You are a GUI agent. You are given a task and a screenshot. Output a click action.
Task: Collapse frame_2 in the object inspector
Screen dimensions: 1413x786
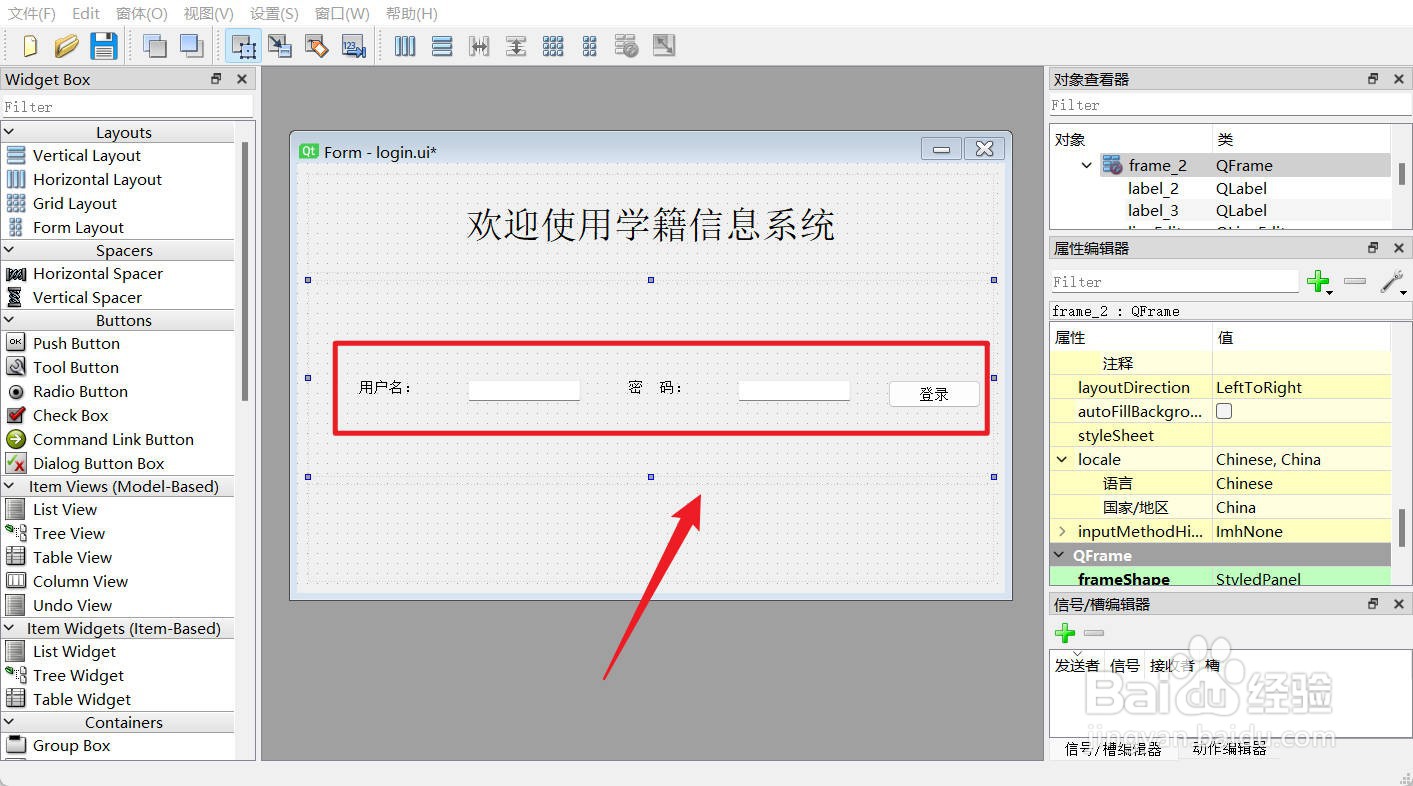click(x=1084, y=165)
